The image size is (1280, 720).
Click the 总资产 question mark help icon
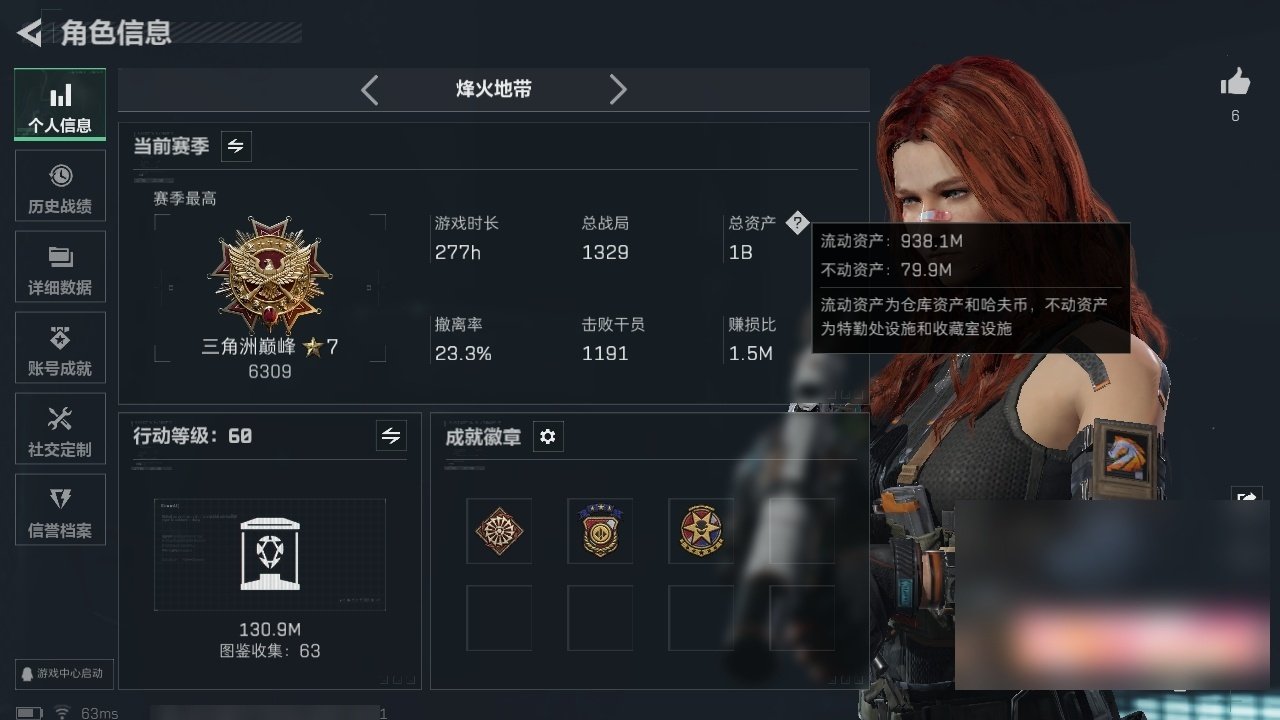coord(796,223)
